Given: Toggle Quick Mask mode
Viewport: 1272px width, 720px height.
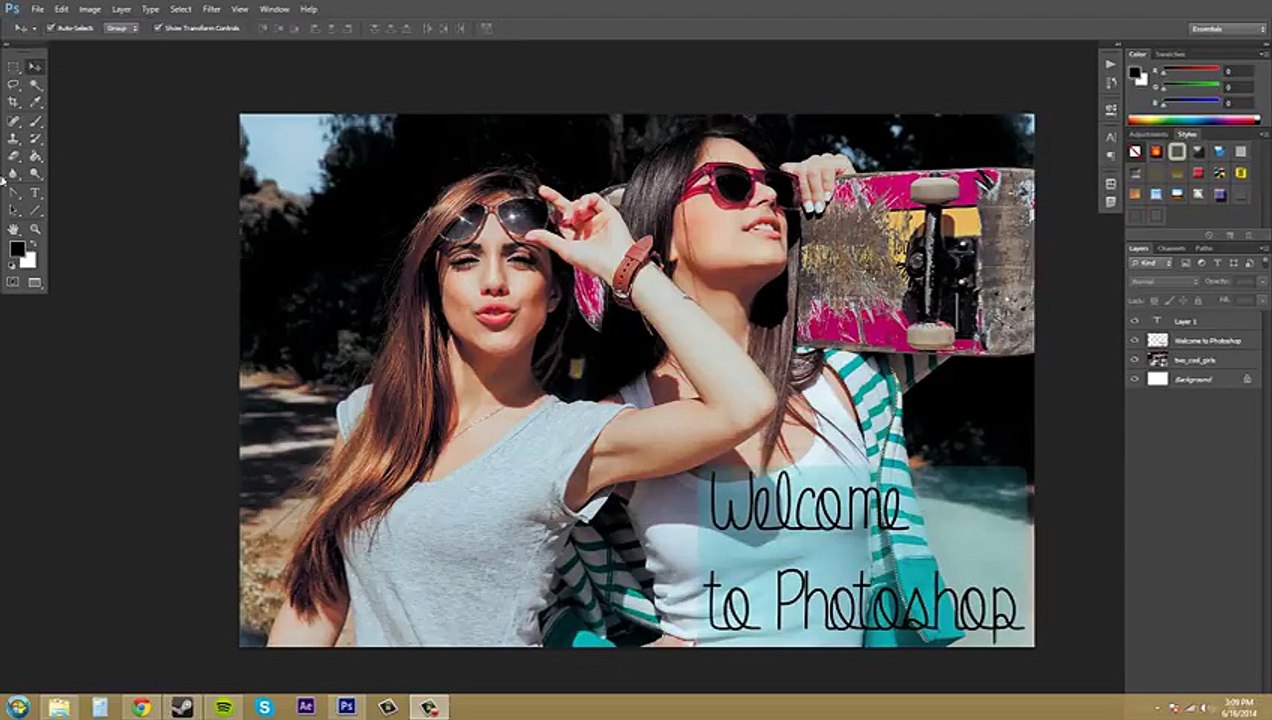Looking at the screenshot, I should click(13, 282).
